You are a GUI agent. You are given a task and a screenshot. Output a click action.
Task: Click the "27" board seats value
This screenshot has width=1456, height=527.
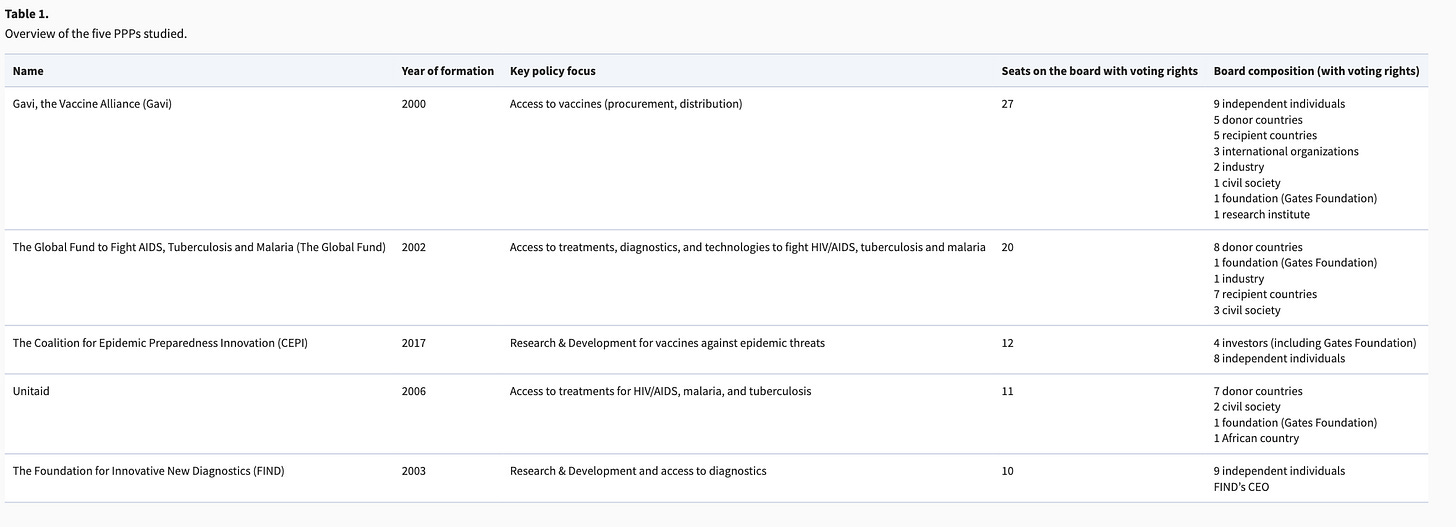pos(1007,103)
